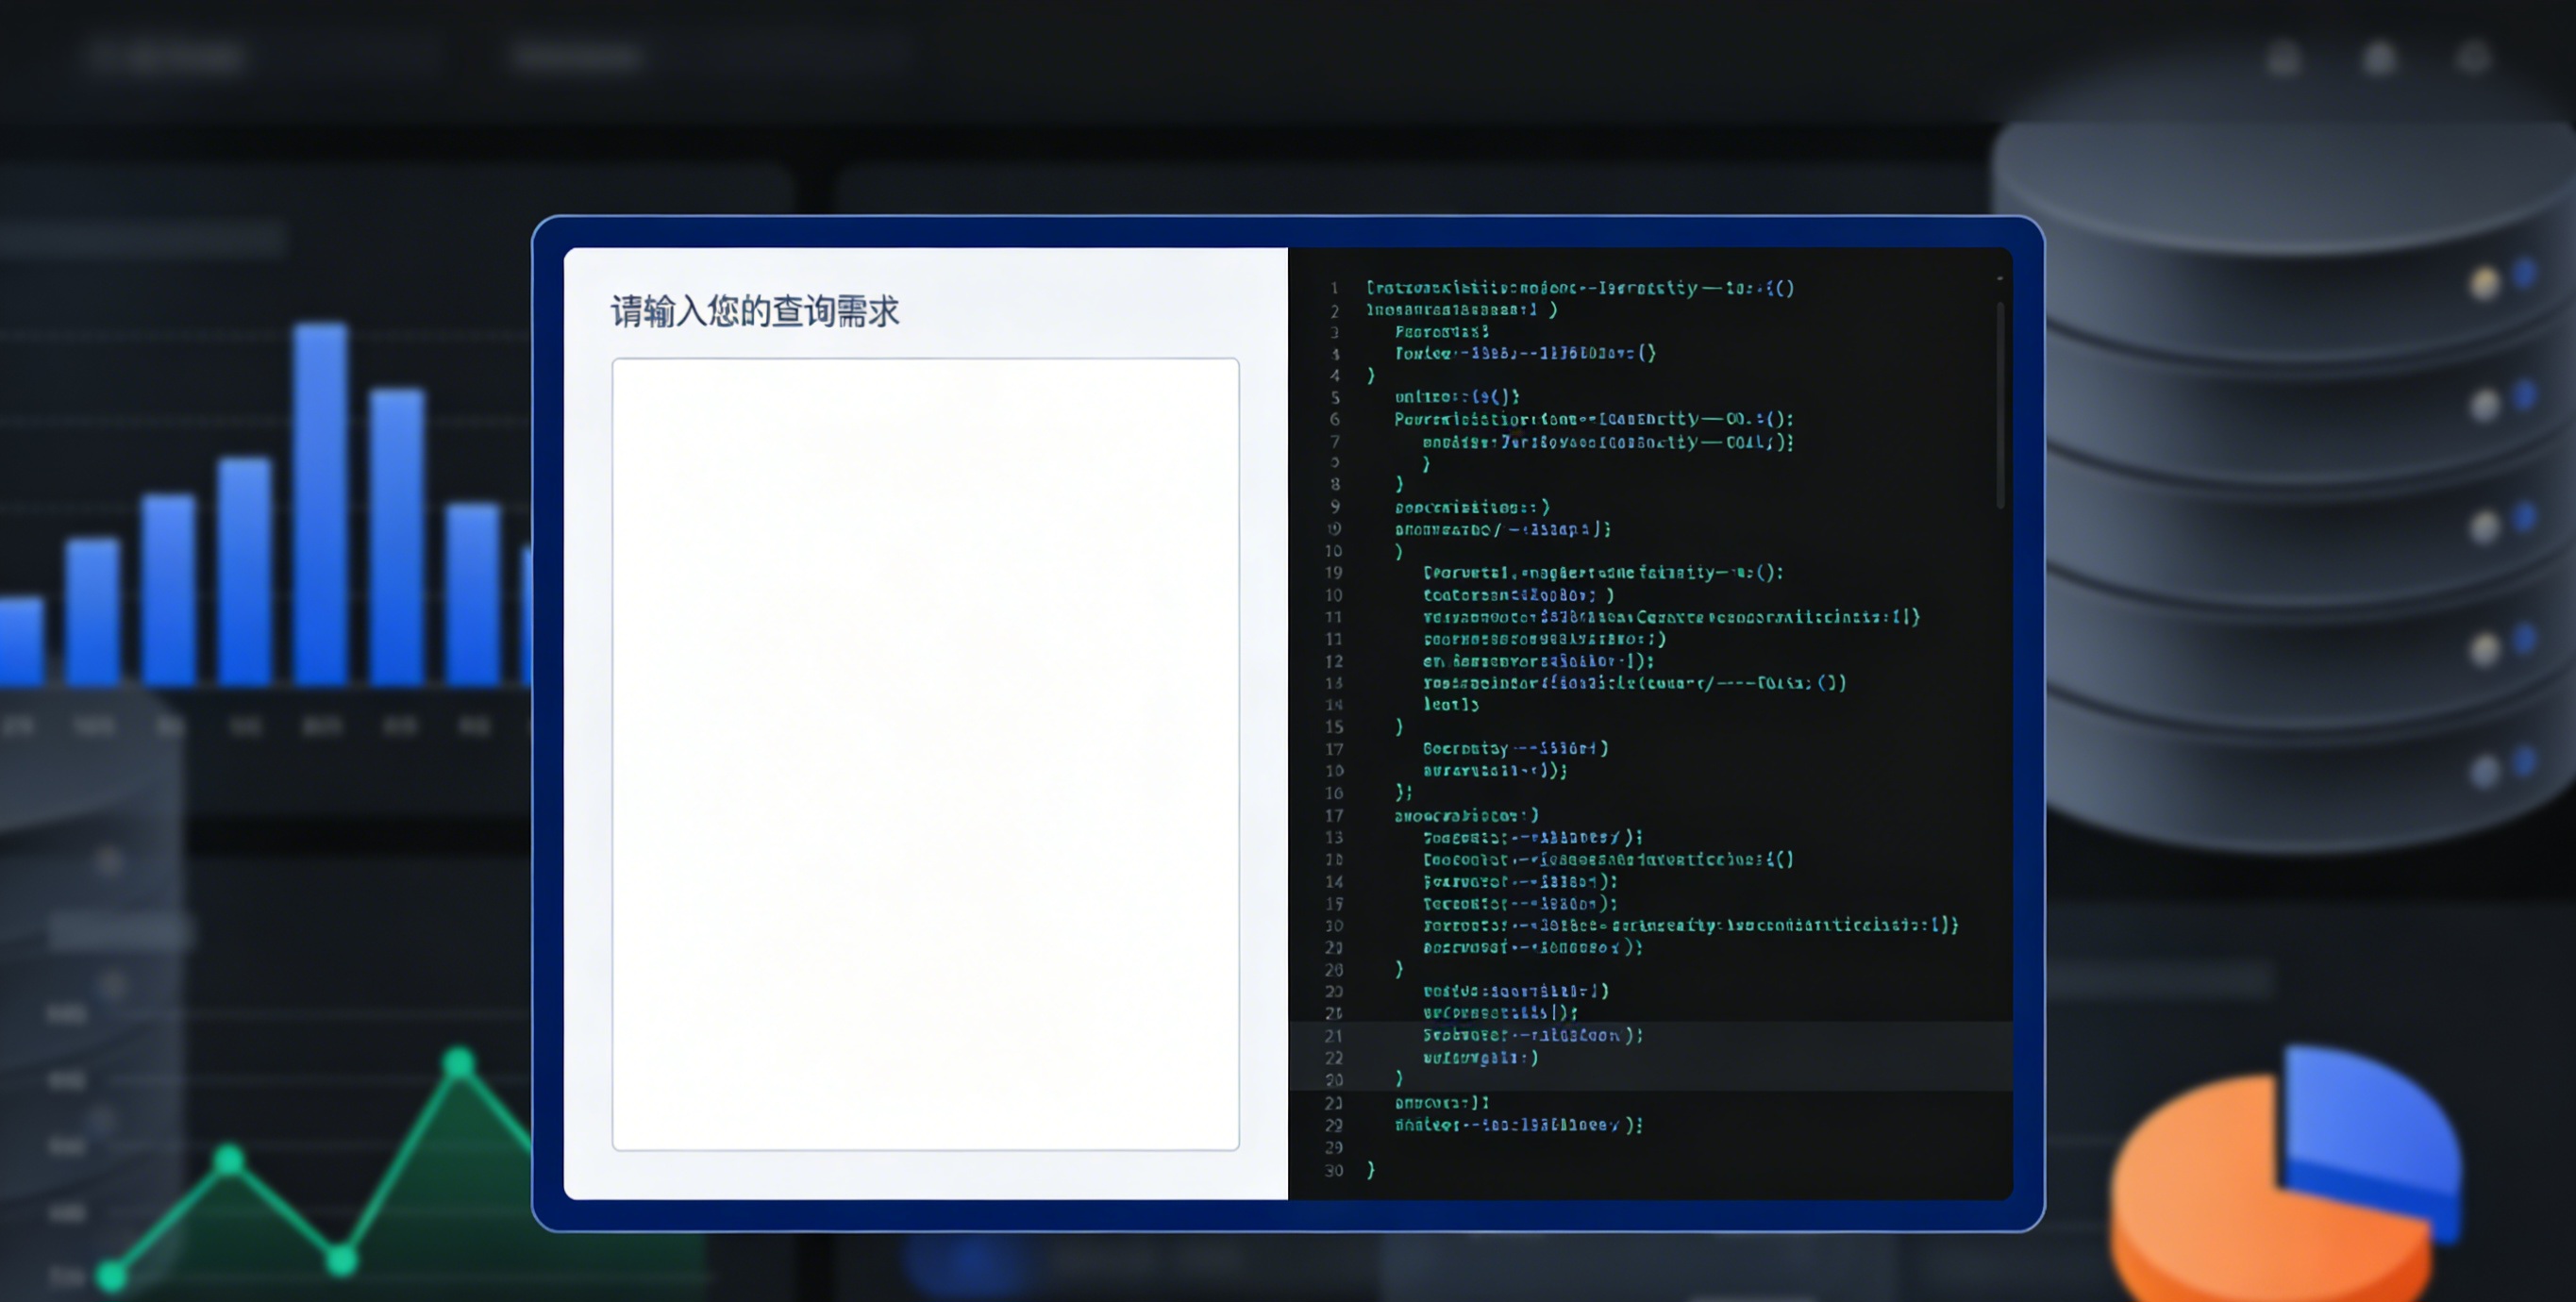Click the 请输入您的查询需求 heading
Image resolution: width=2576 pixels, height=1302 pixels.
(755, 311)
